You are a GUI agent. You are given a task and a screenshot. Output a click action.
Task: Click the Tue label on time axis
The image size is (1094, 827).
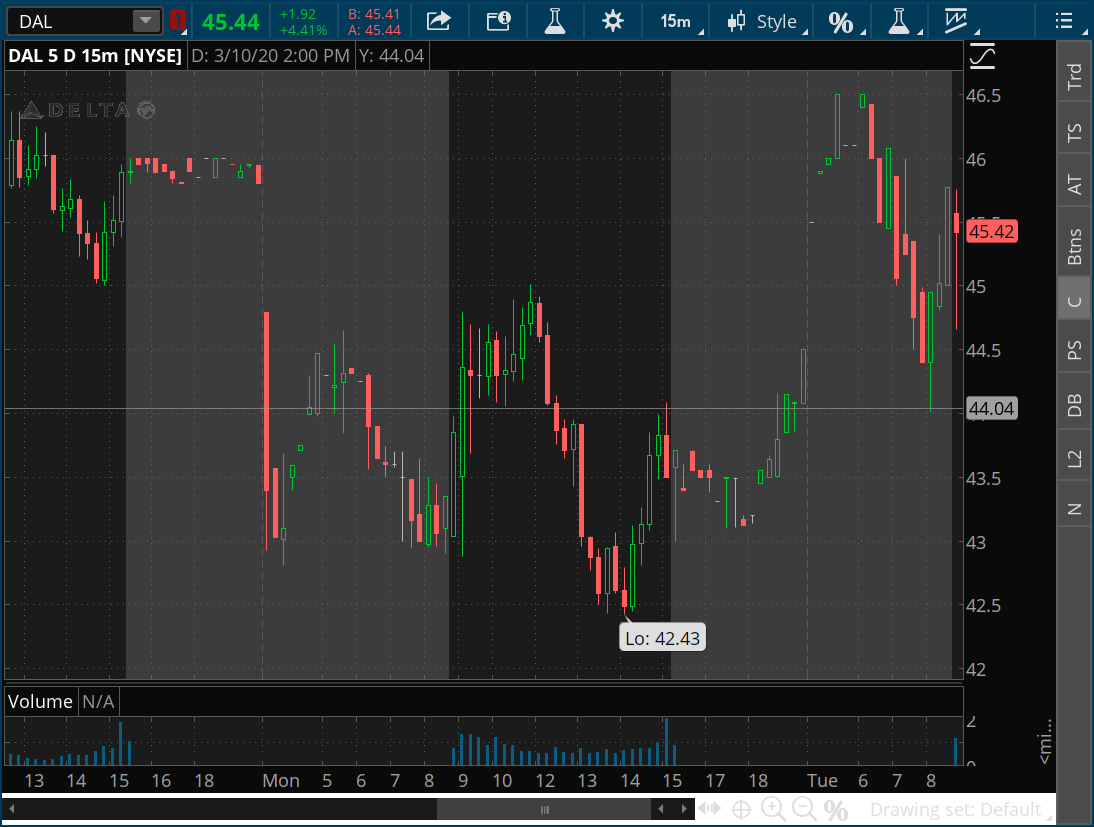(822, 780)
